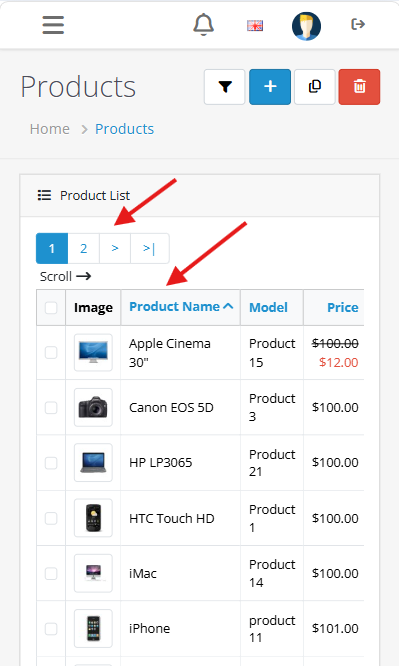Open the user profile avatar
399x666 pixels.
[306, 25]
